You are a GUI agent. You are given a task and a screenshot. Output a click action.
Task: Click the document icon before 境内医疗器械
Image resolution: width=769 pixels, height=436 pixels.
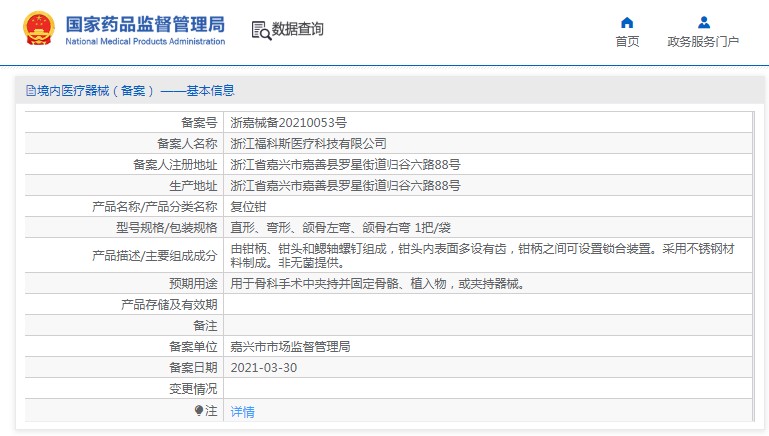30,91
